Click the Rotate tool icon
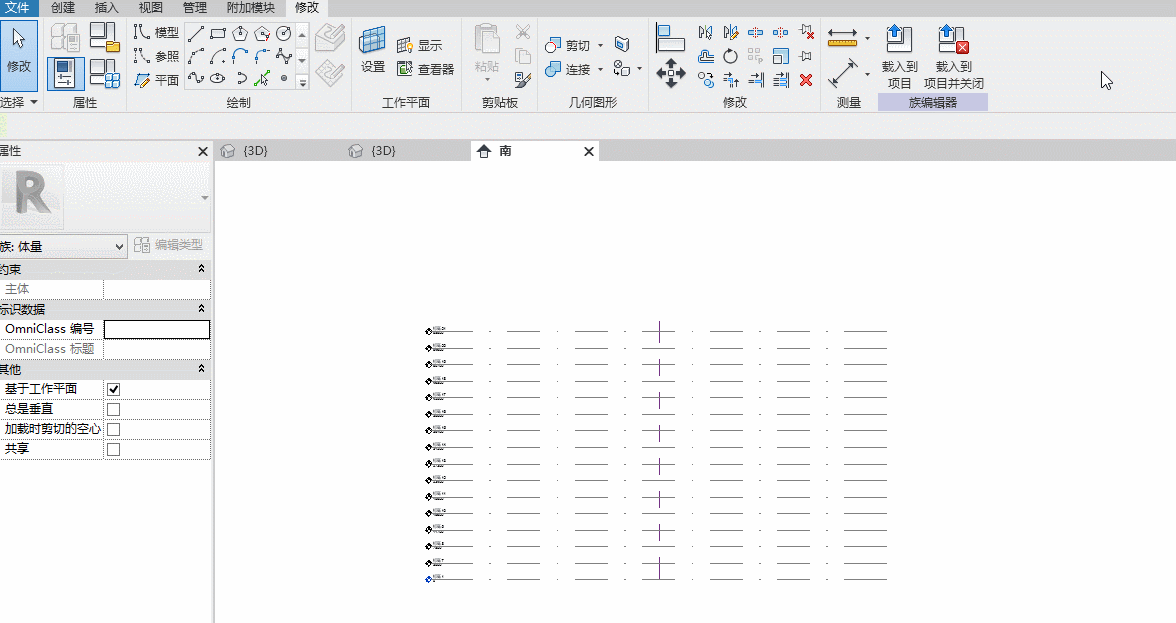This screenshot has width=1176, height=623. pyautogui.click(x=730, y=56)
